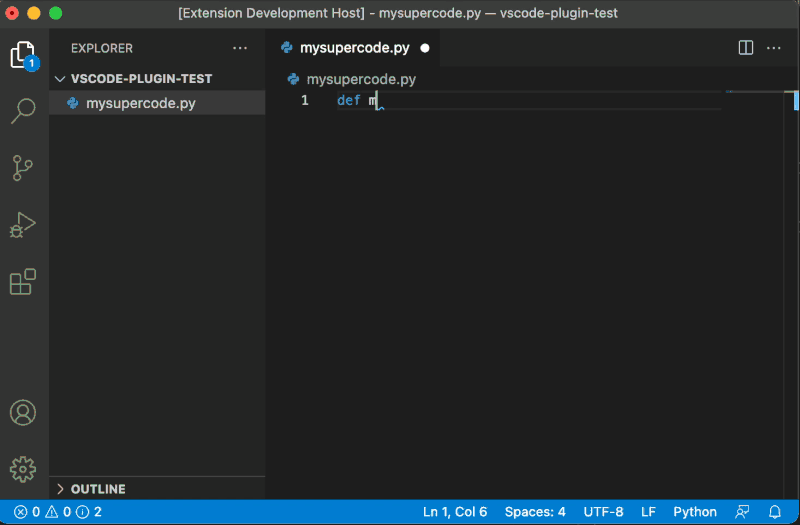The width and height of the screenshot is (800, 525).
Task: Change file encoding UTF-8
Action: coord(604,512)
